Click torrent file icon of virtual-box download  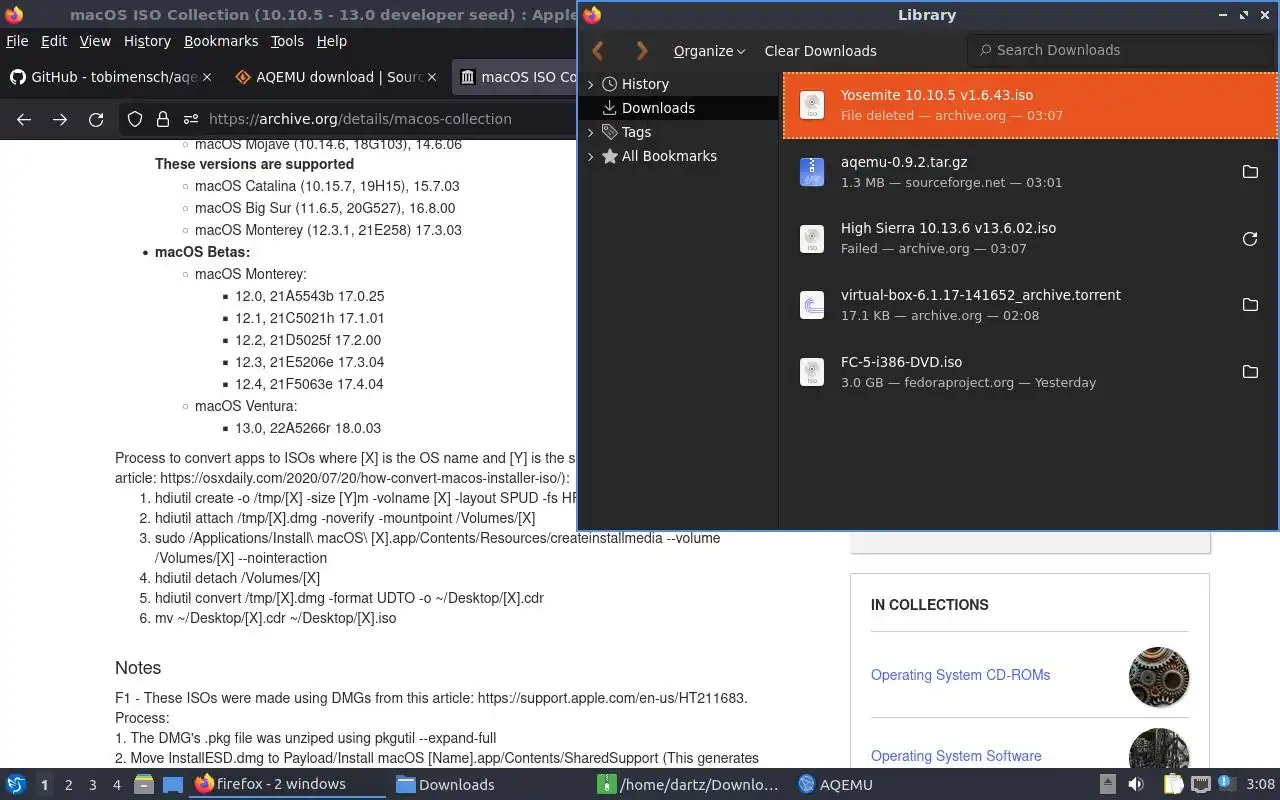(812, 305)
